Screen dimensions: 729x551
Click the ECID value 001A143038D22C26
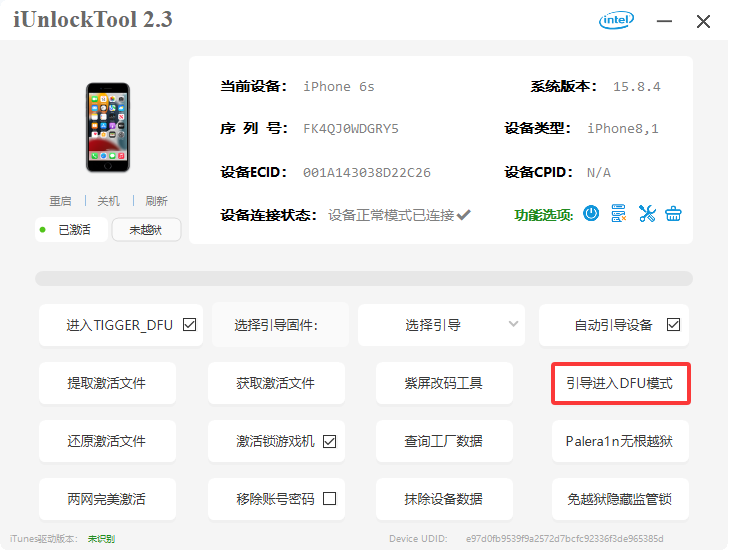click(x=367, y=173)
